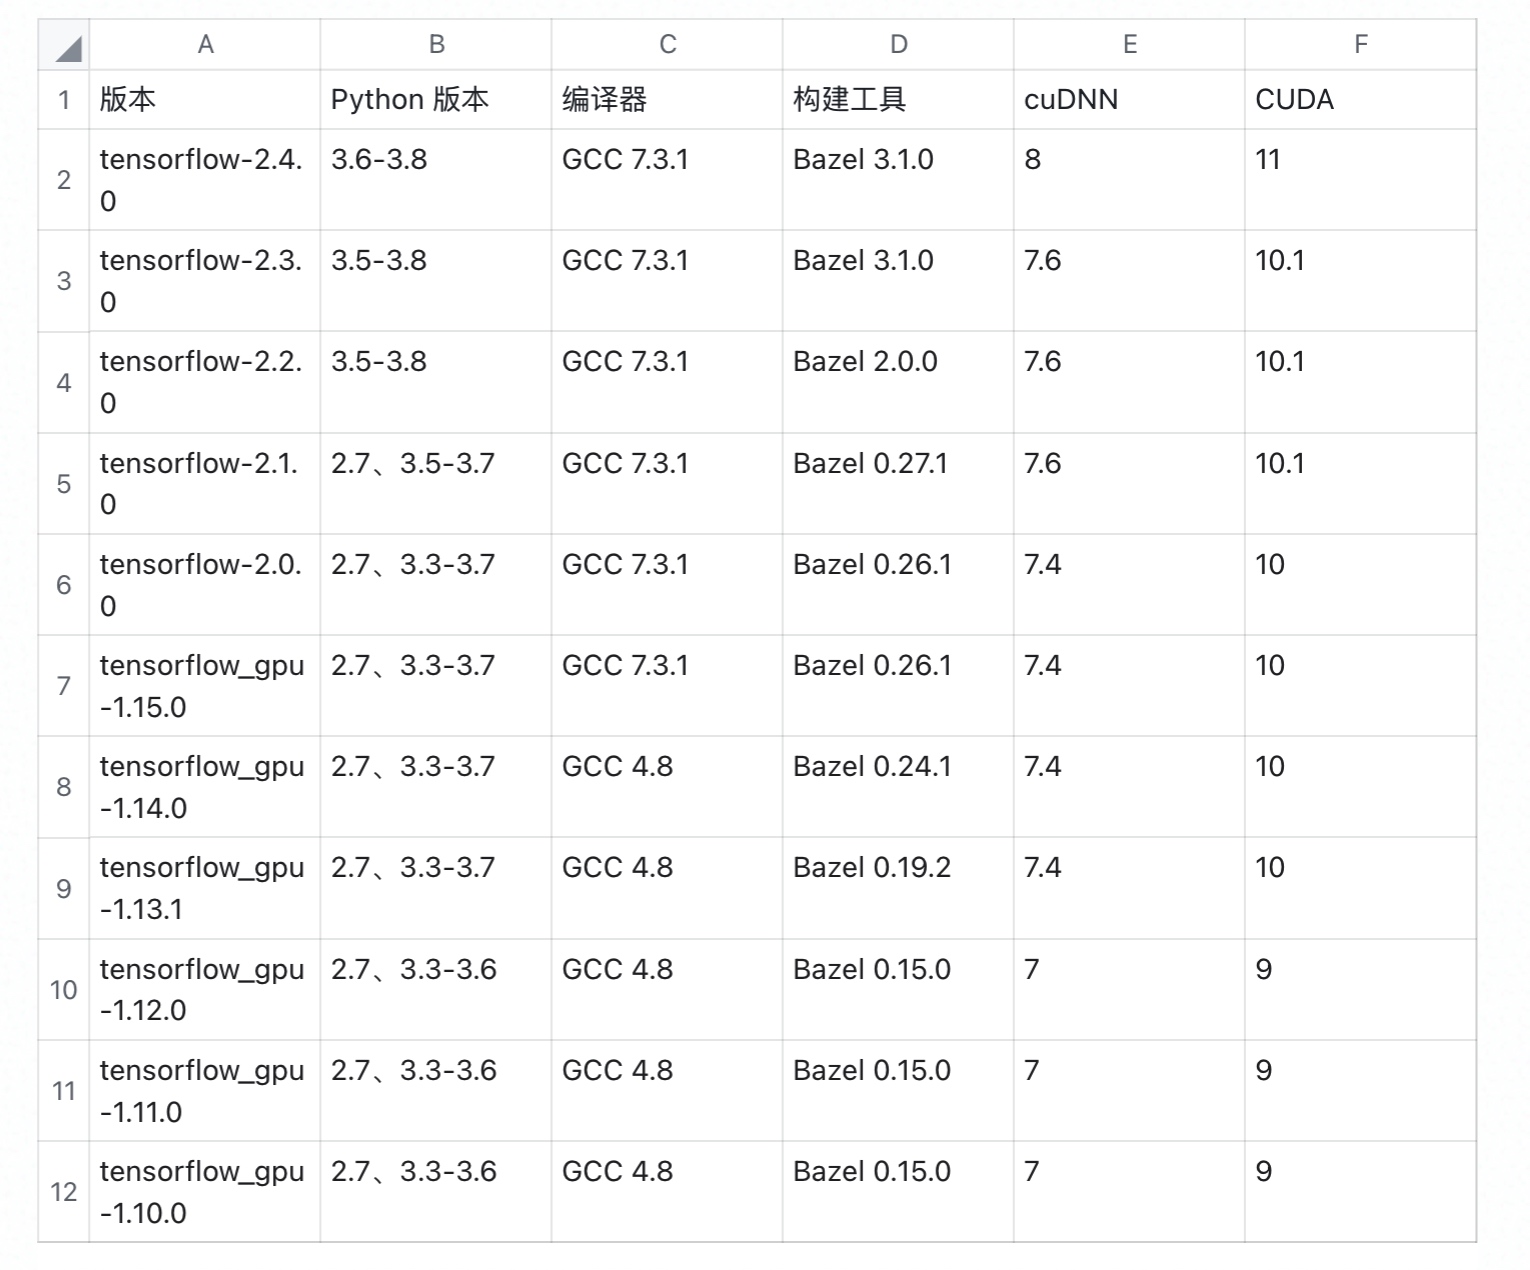Click '2.7、3.3-3.6' cell in tensorflow_gpu-1.12.0 row
This screenshot has width=1530, height=1270.
436,990
